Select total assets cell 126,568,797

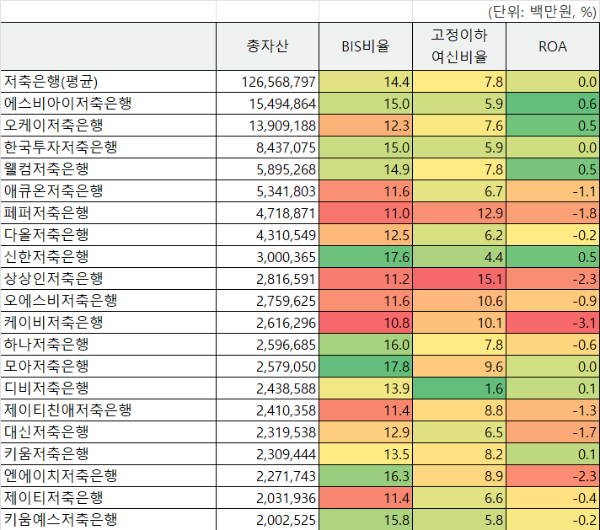267,82
